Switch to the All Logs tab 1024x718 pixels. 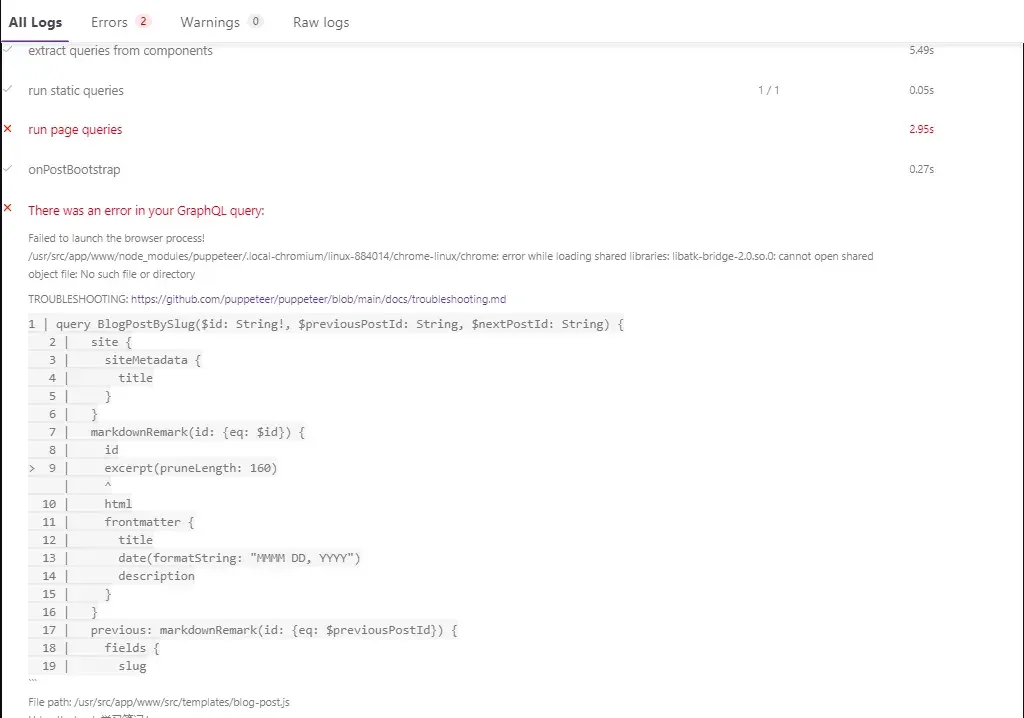(35, 22)
